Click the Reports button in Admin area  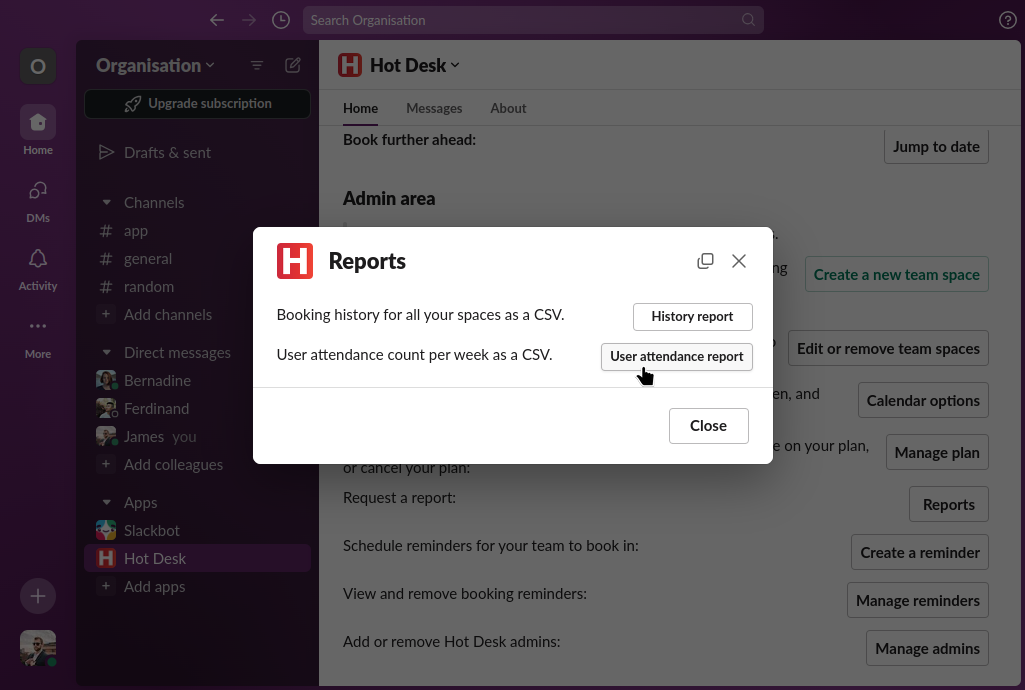949,504
